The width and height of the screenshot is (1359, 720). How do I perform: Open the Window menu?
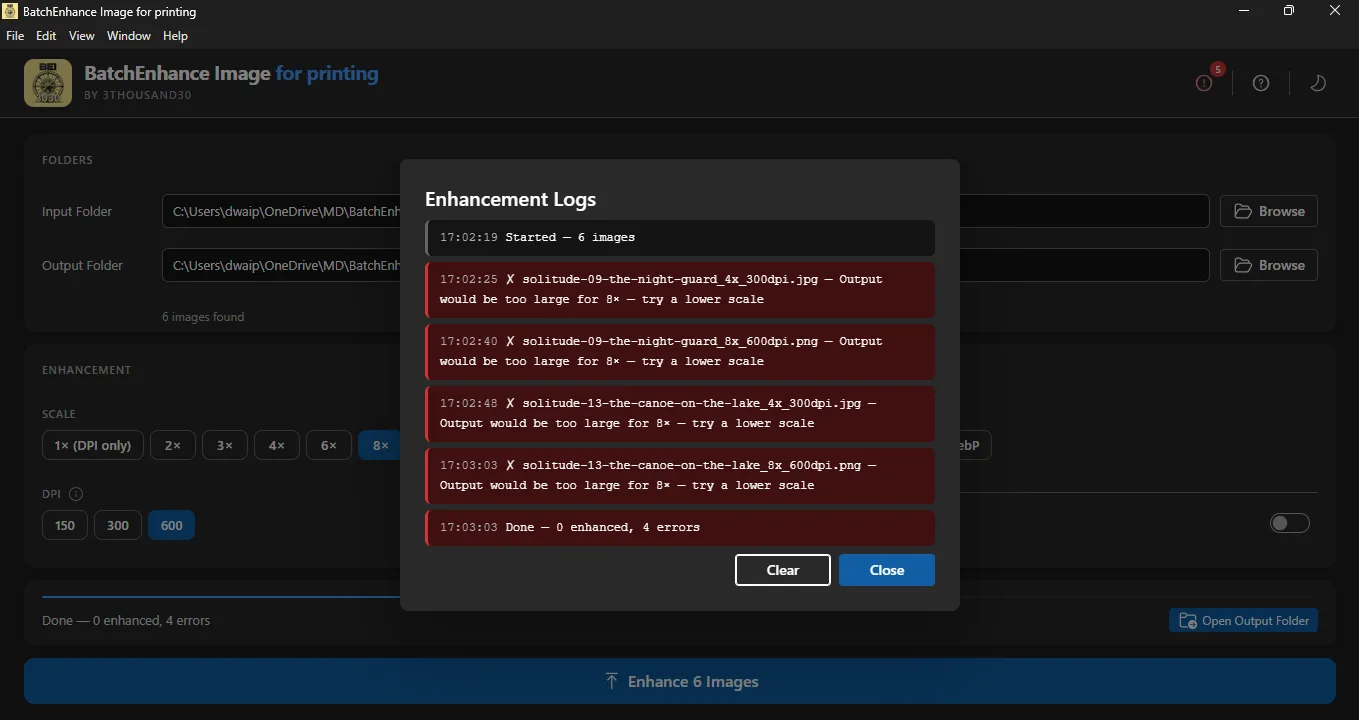[129, 36]
